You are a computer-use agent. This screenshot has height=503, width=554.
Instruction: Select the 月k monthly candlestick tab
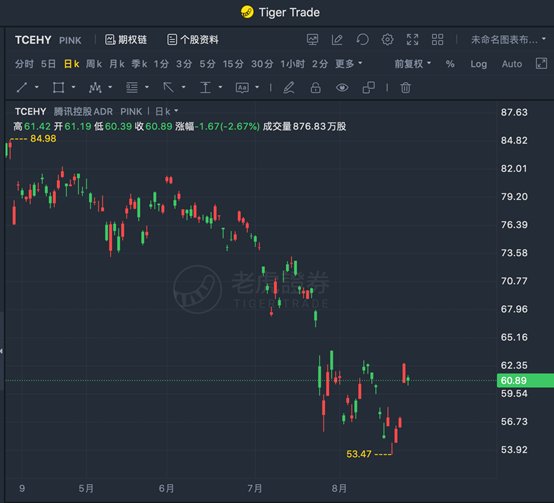pyautogui.click(x=117, y=64)
